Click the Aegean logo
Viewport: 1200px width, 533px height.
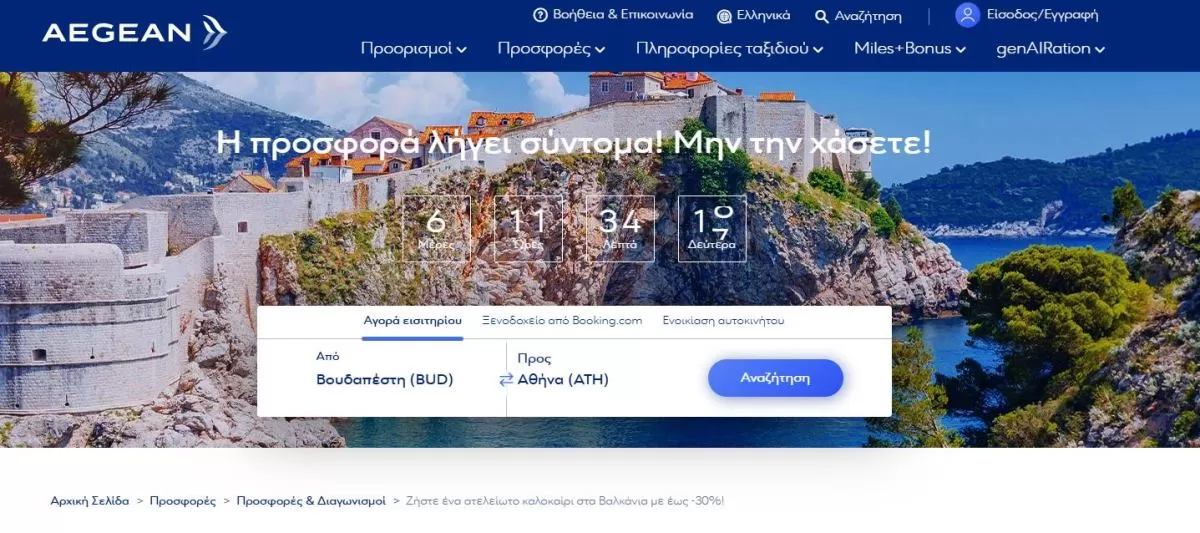point(134,33)
